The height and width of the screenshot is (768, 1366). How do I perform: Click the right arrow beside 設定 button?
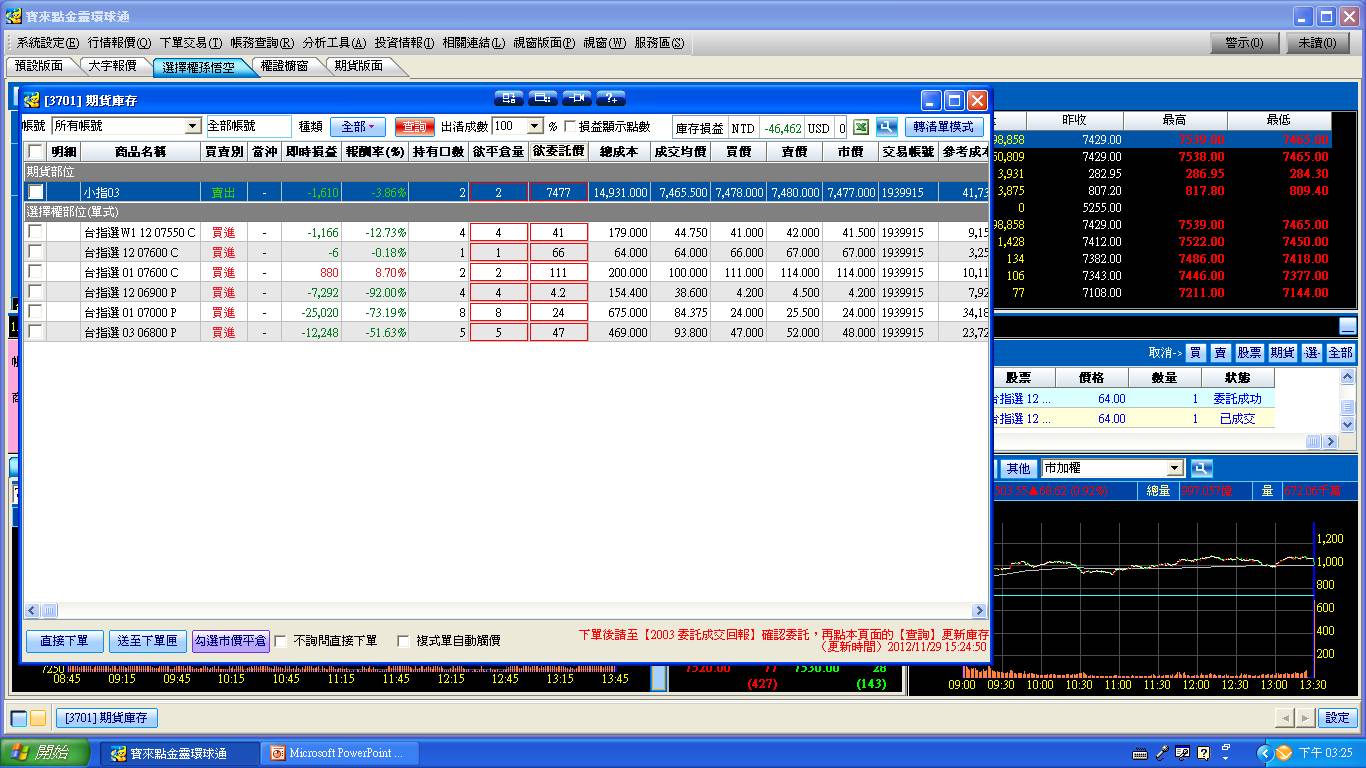tap(1305, 718)
